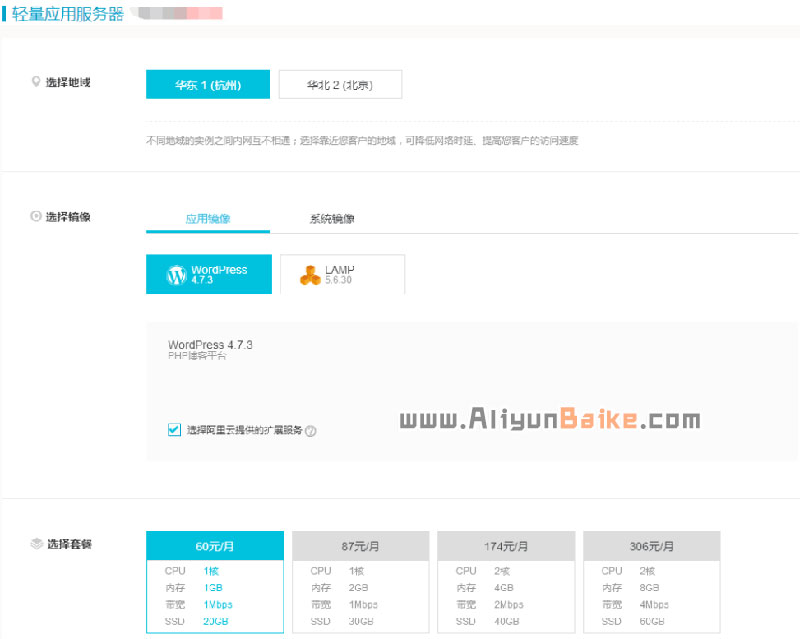Image resolution: width=800 pixels, height=639 pixels.
Task: Click the WordPress 4.7.3 description heading
Action: pyautogui.click(x=210, y=345)
